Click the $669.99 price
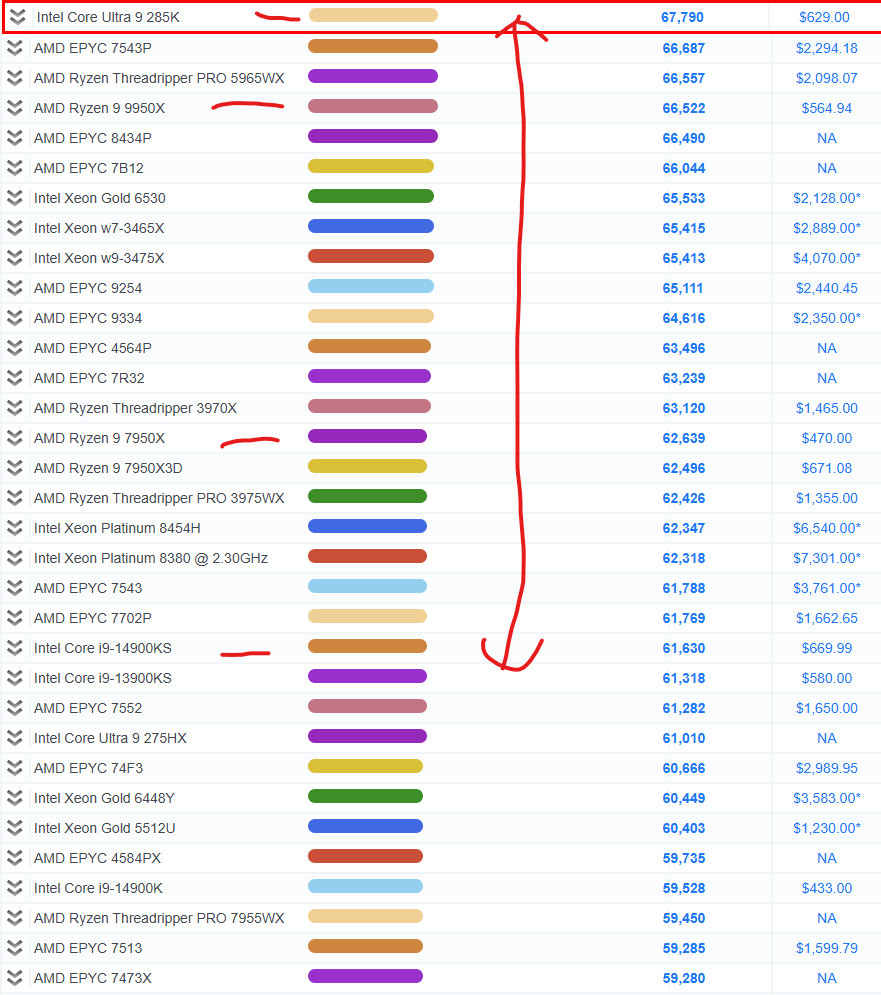881x995 pixels. pyautogui.click(x=826, y=649)
